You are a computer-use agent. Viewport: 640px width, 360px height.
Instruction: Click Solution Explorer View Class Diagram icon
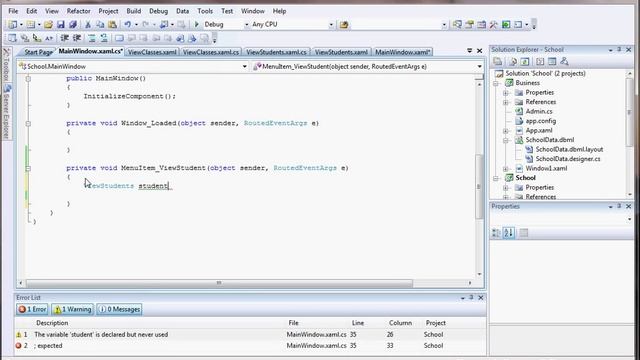pos(564,62)
